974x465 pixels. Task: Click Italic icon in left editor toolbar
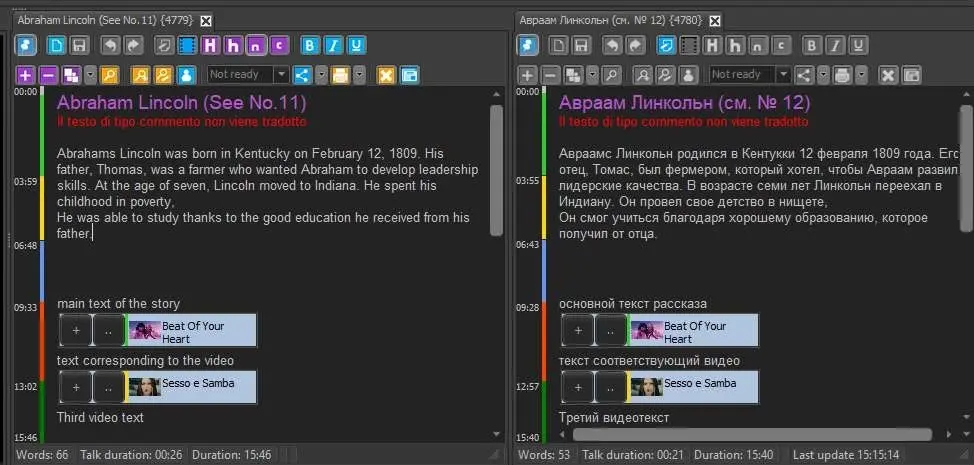coord(333,45)
